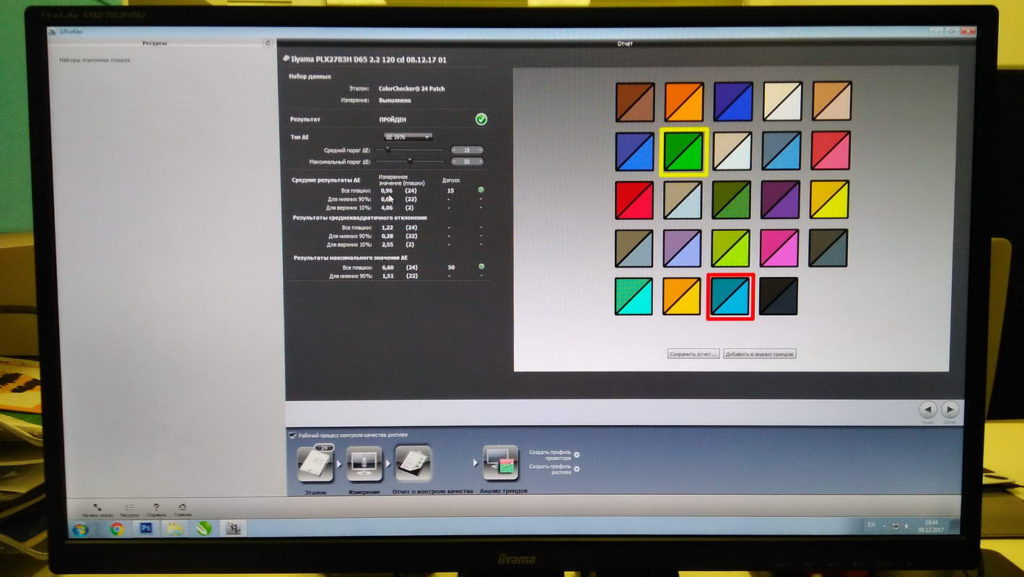
Task: Select the Отчет о контроле качества step icon
Action: (x=413, y=463)
